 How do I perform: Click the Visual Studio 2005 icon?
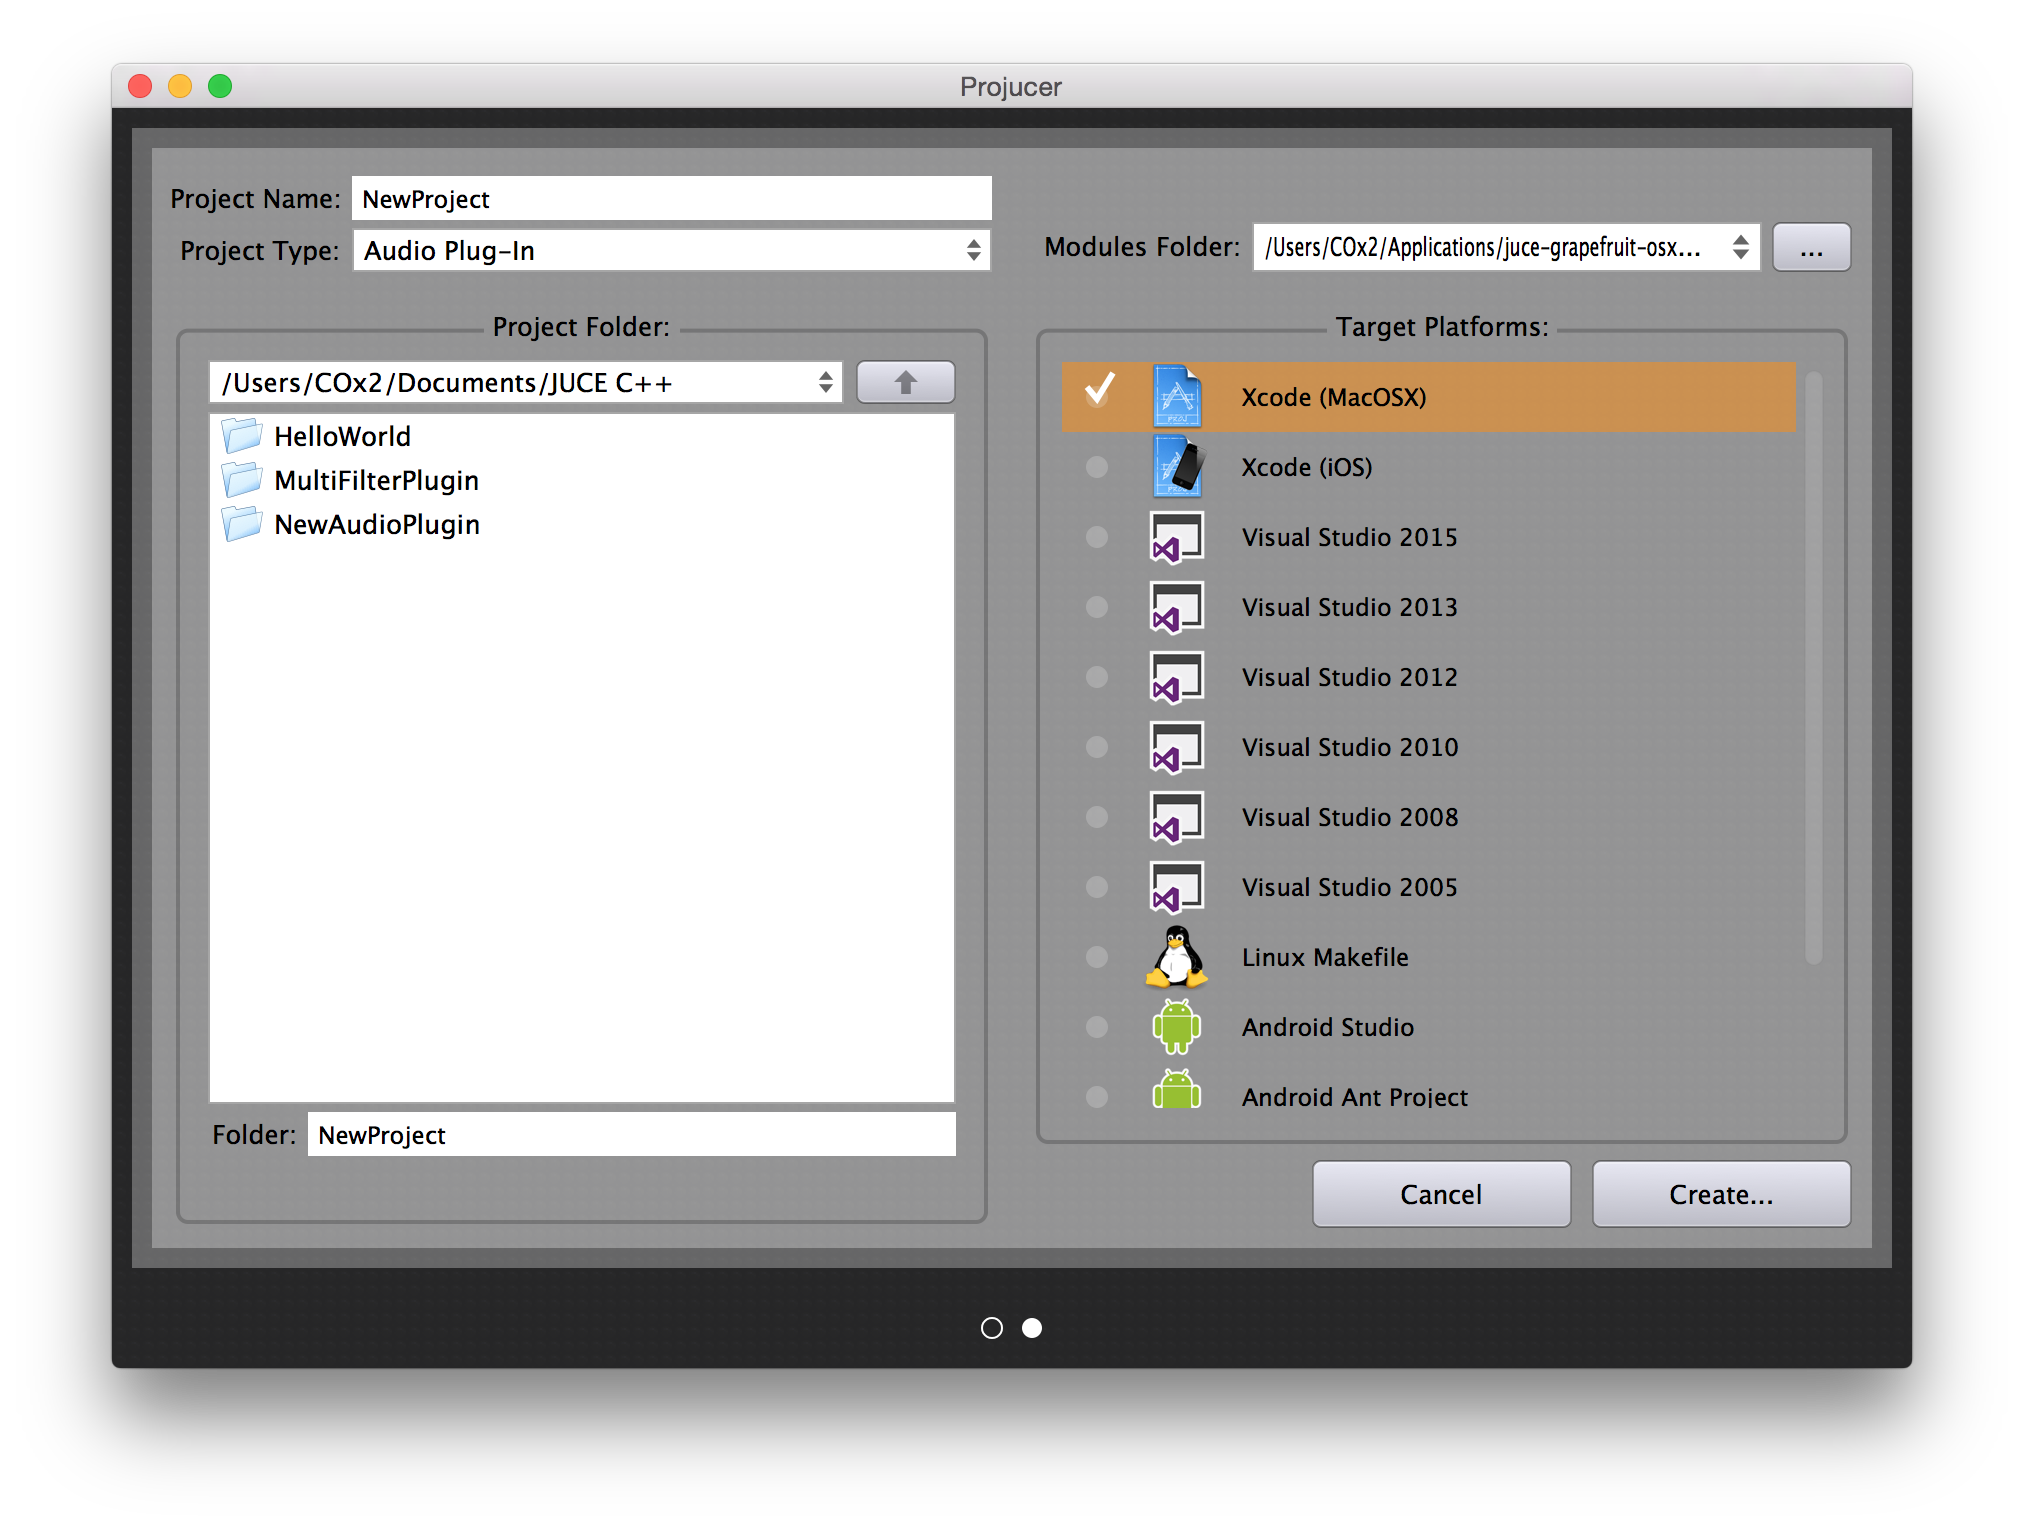point(1177,887)
